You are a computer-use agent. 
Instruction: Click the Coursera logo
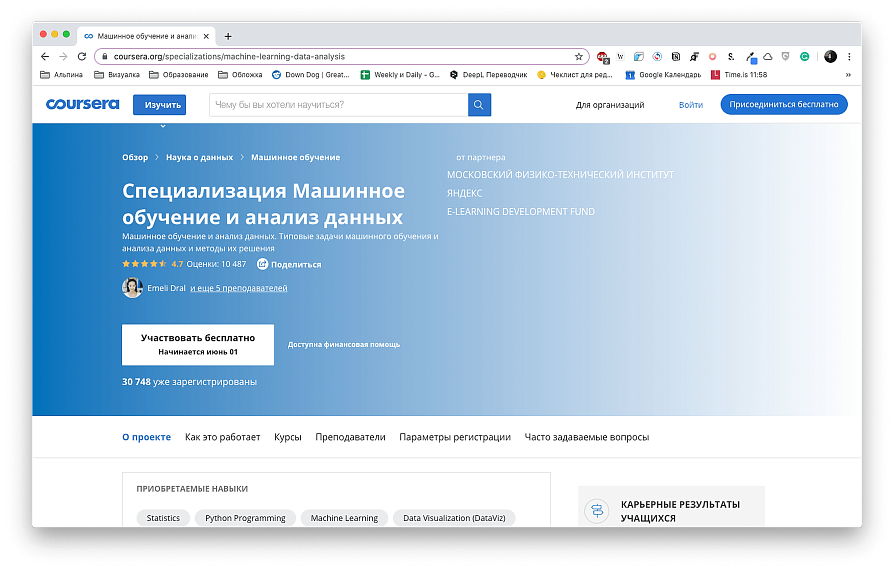pyautogui.click(x=83, y=104)
